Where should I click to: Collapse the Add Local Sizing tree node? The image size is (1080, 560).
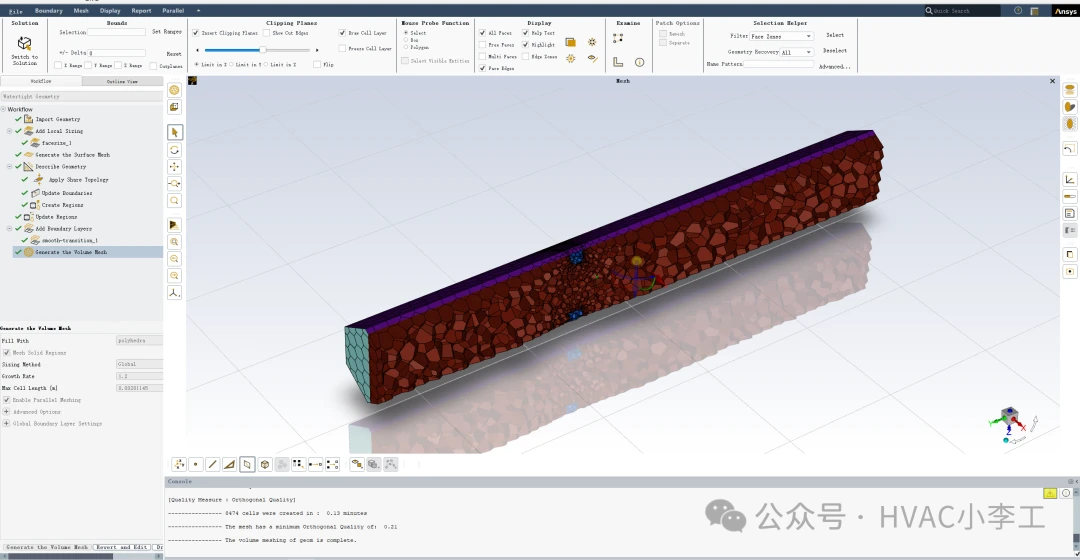10,131
